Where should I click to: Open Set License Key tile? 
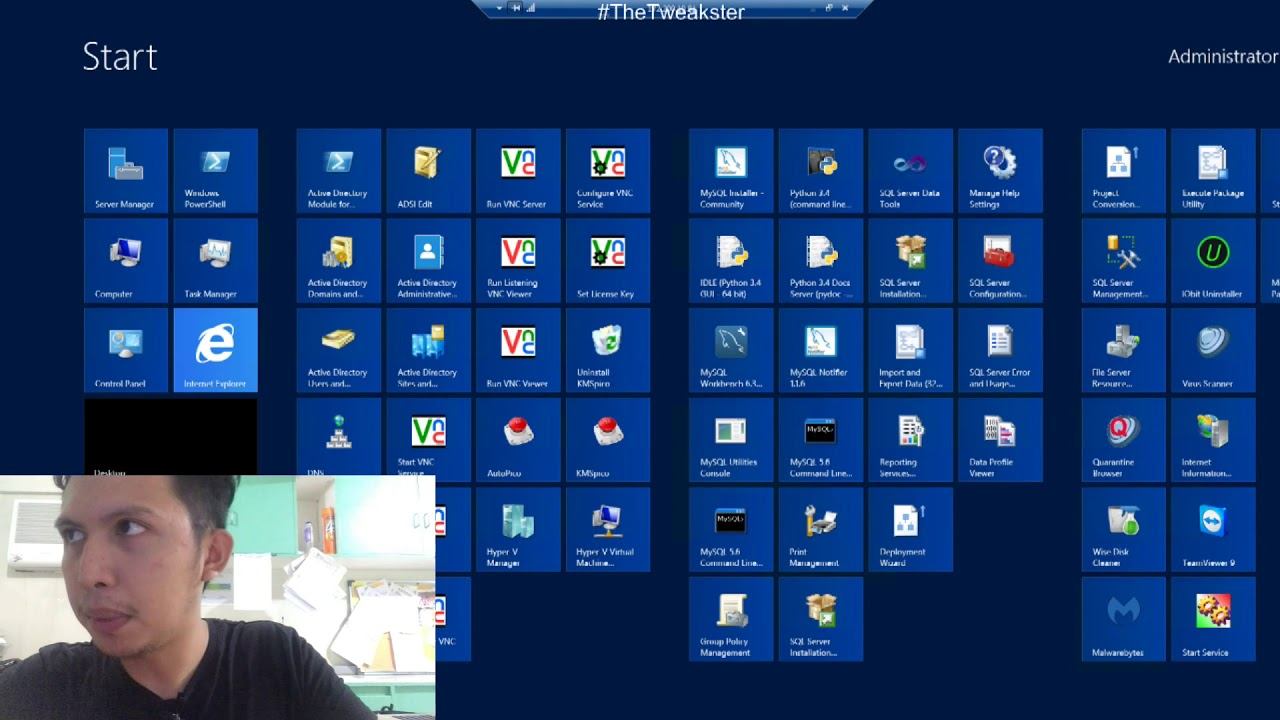point(608,261)
